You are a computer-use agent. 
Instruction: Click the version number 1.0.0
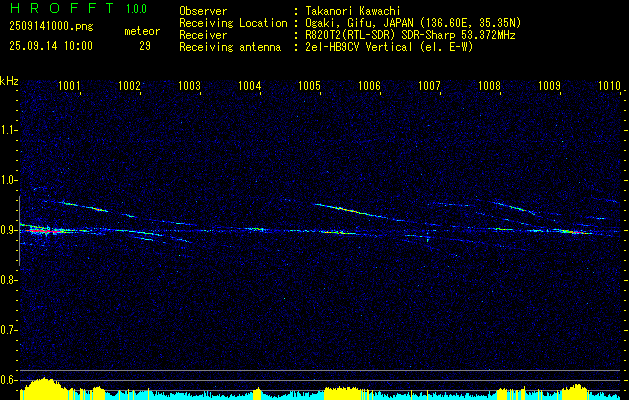tap(136, 8)
